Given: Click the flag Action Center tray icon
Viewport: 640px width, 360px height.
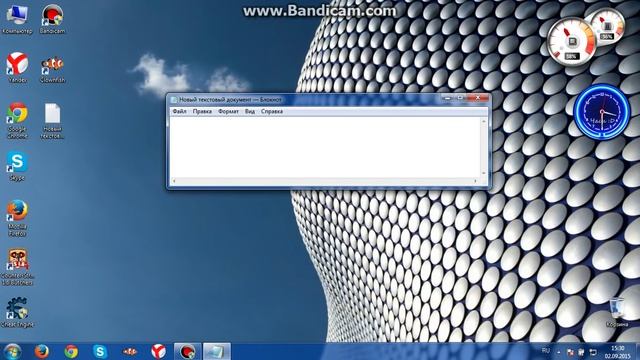Looking at the screenshot, I should (570, 352).
